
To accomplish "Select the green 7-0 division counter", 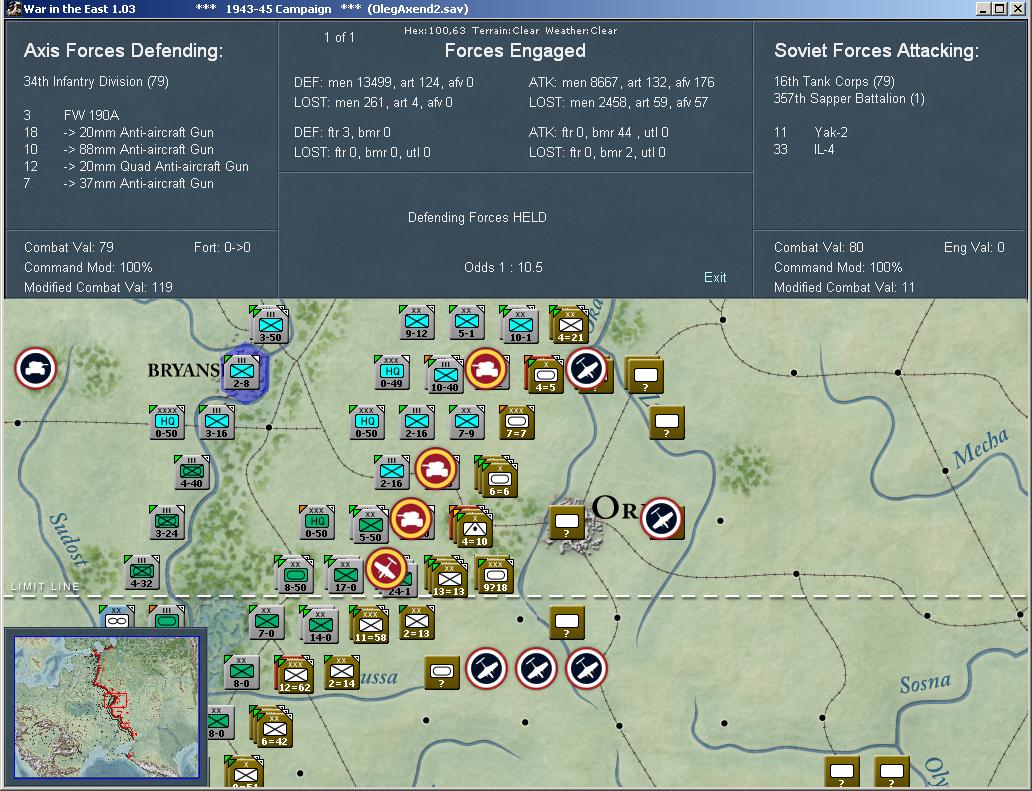I will (x=267, y=623).
